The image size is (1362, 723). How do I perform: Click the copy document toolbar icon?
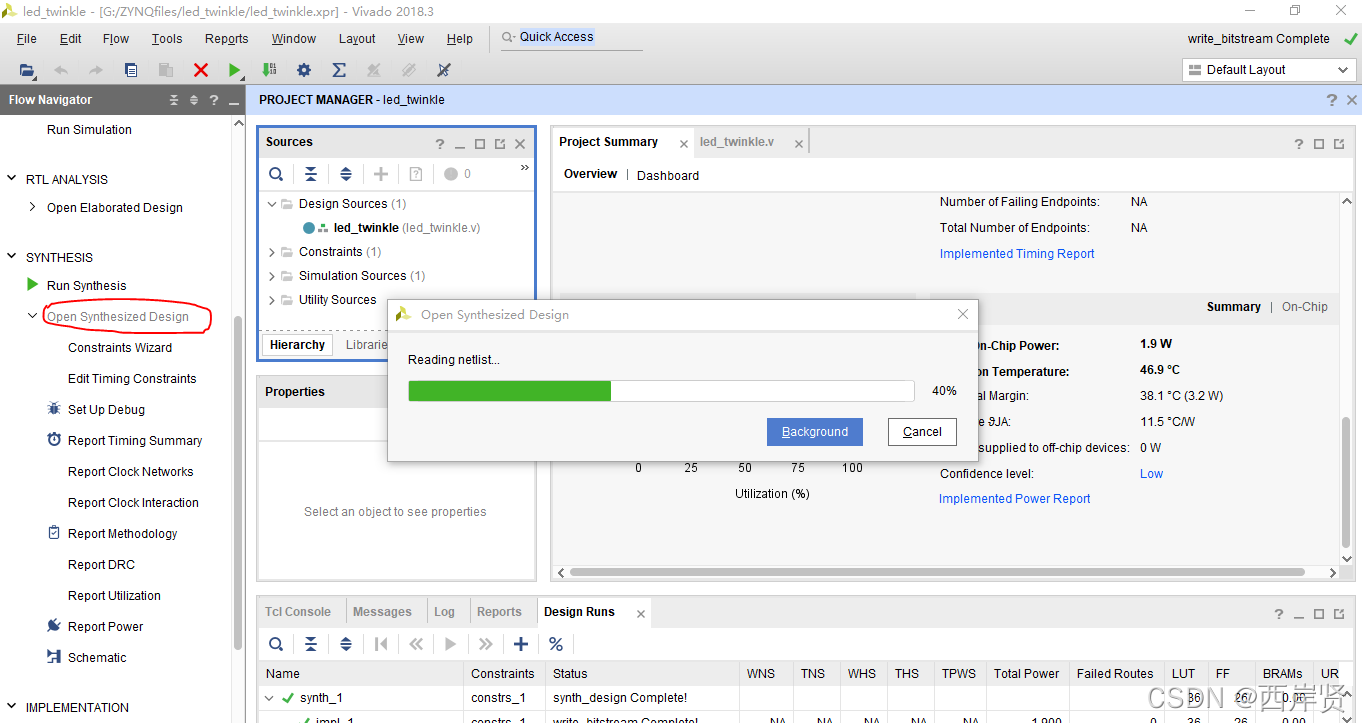tap(131, 70)
